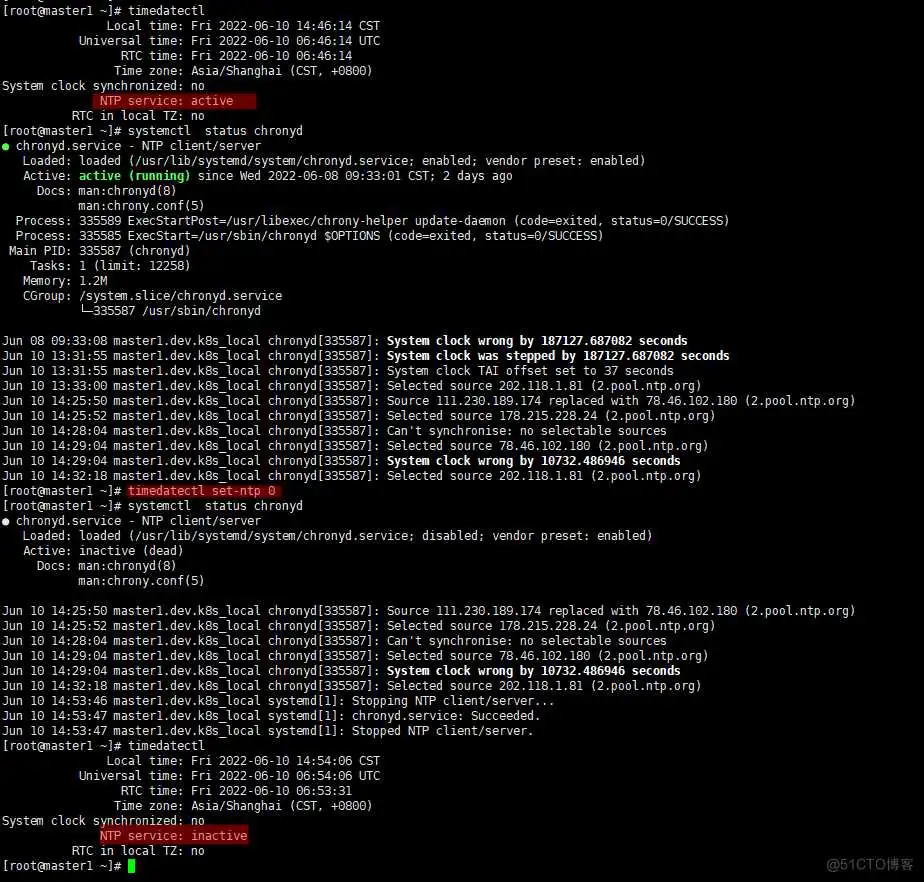The image size is (924, 882).
Task: Click the white status dot beside chronyd.service
Action: coord(7,521)
